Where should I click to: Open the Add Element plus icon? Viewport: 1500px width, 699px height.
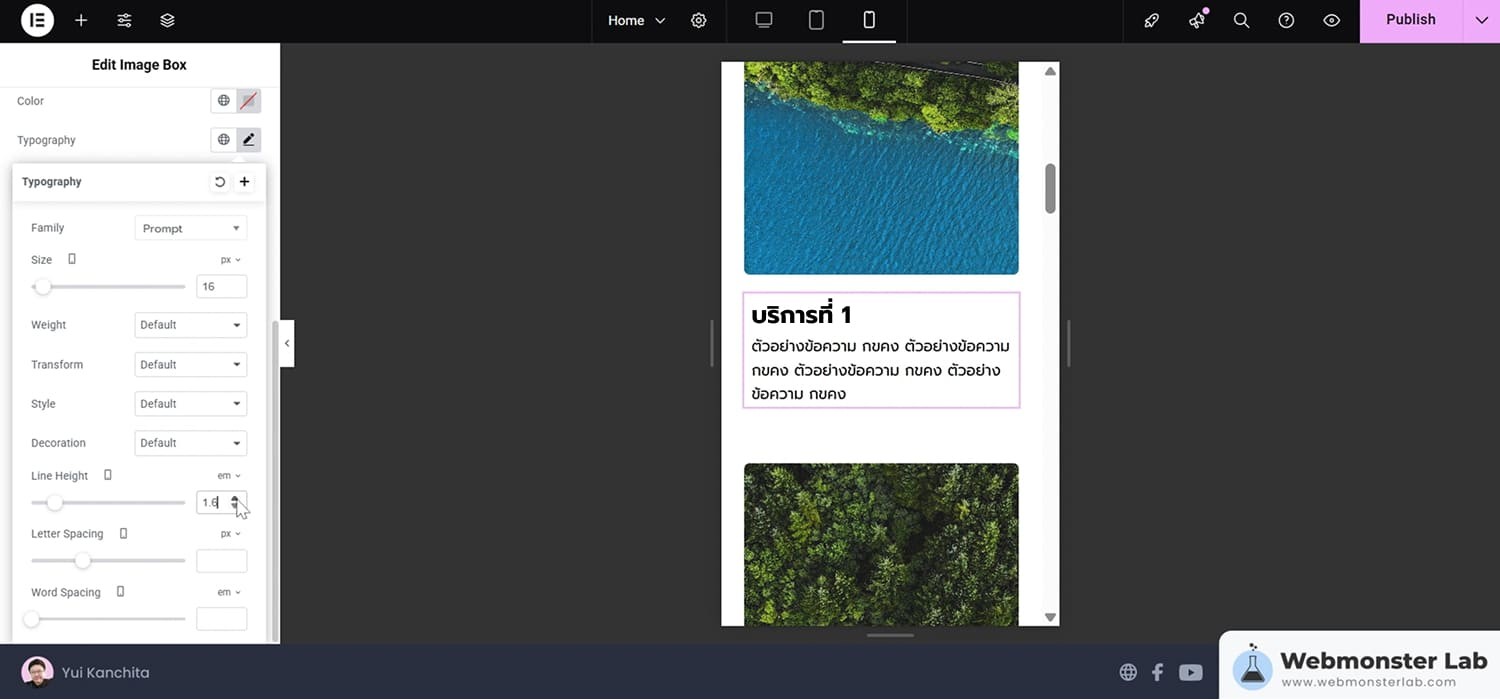tap(81, 21)
